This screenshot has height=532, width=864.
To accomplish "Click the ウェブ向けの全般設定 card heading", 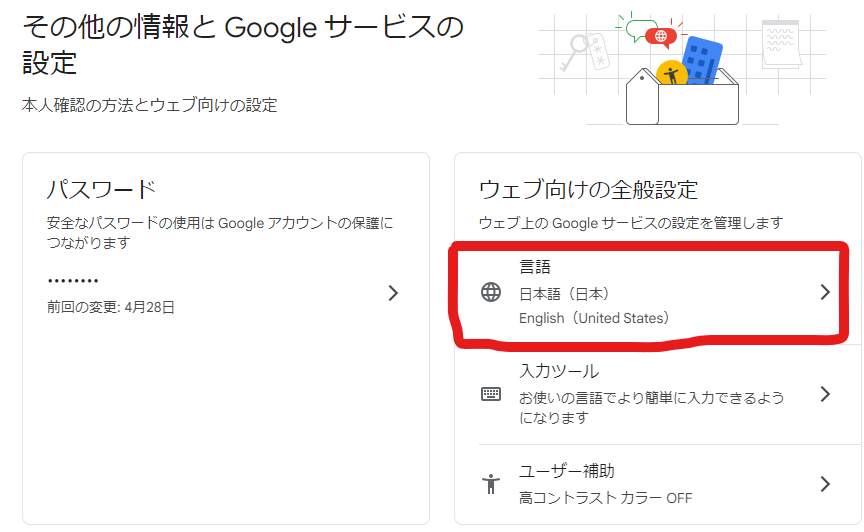I will pyautogui.click(x=588, y=190).
